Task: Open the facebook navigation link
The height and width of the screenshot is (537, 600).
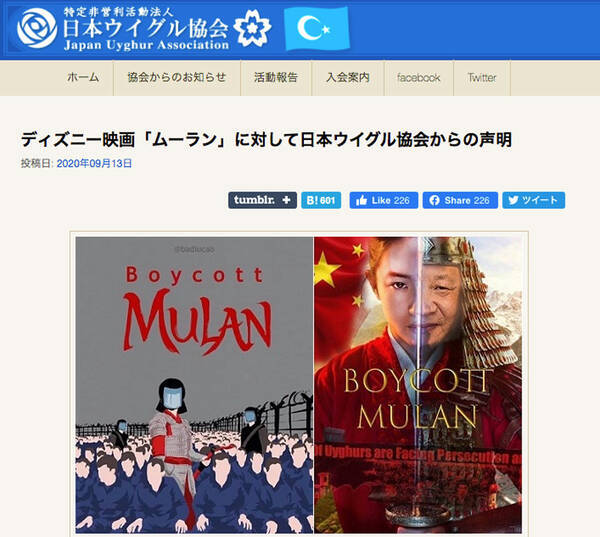Action: pyautogui.click(x=419, y=78)
